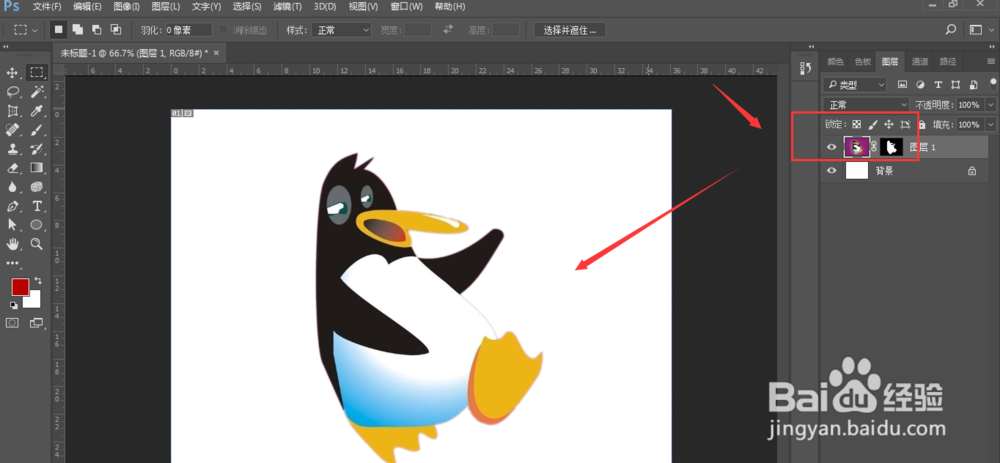
Task: Select the Magic Wand tool
Action: coord(37,92)
